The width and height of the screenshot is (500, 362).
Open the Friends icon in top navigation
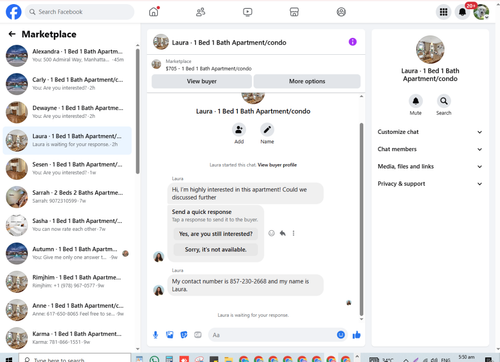tap(200, 12)
